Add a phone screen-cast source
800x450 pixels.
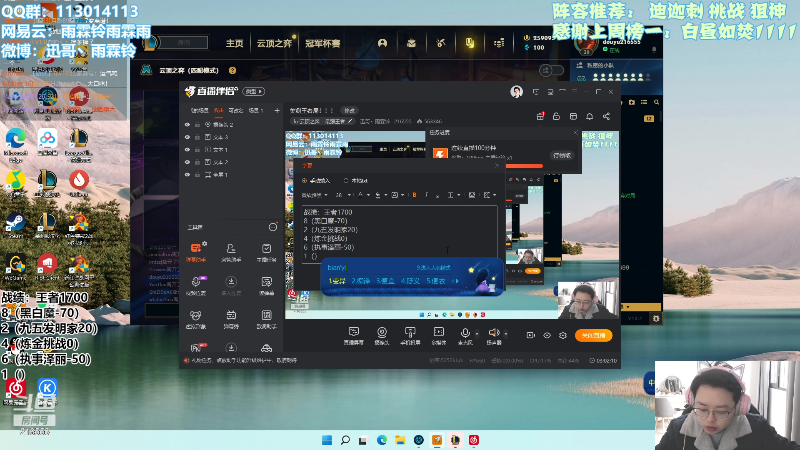[410, 336]
